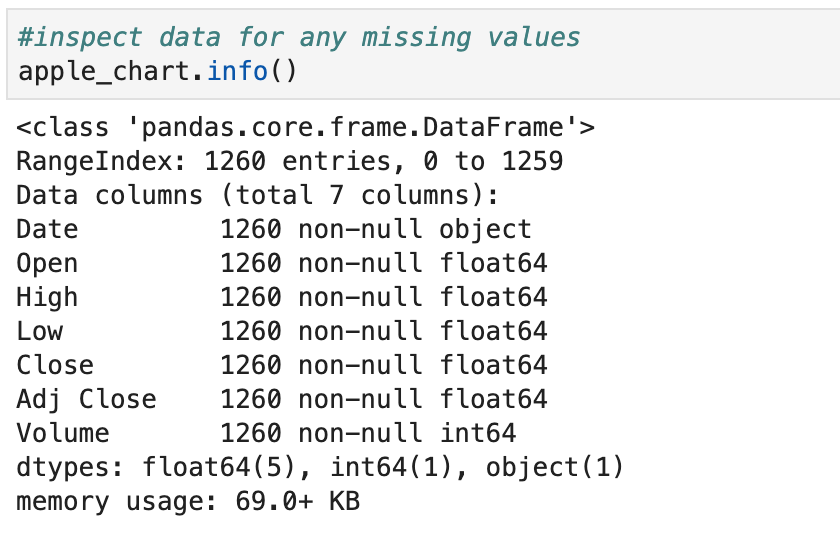The image size is (840, 534).
Task: Click the 'apple_chart' variable name in the code
Action: pos(105,72)
